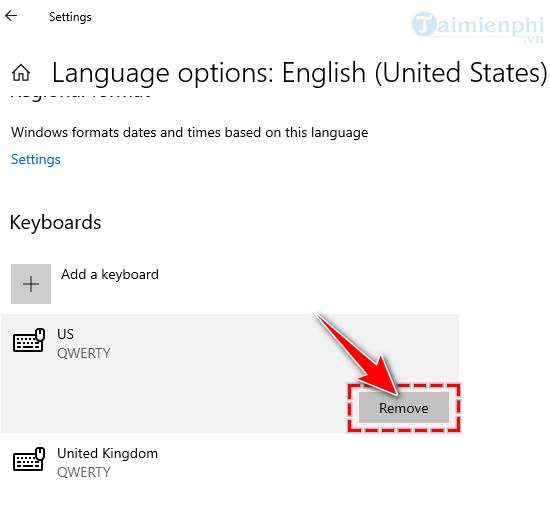Viewport: 550px width, 505px height.
Task: Go back using the back arrow
Action: pyautogui.click(x=11, y=16)
